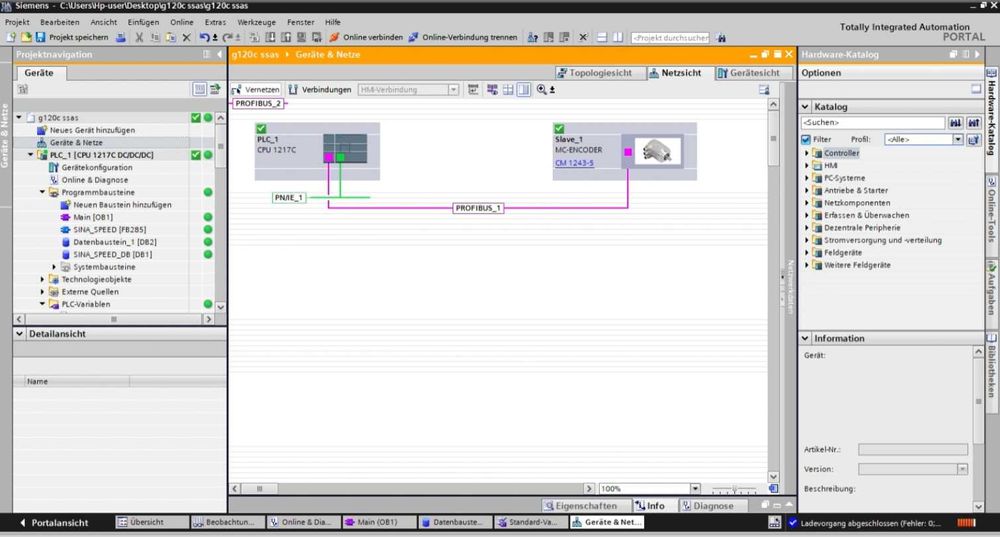
Task: Expand 'Externe Quellen' folder
Action: 42,291
